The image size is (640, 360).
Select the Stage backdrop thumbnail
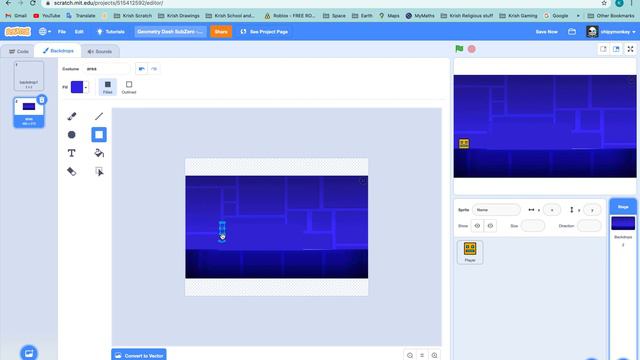tap(623, 223)
